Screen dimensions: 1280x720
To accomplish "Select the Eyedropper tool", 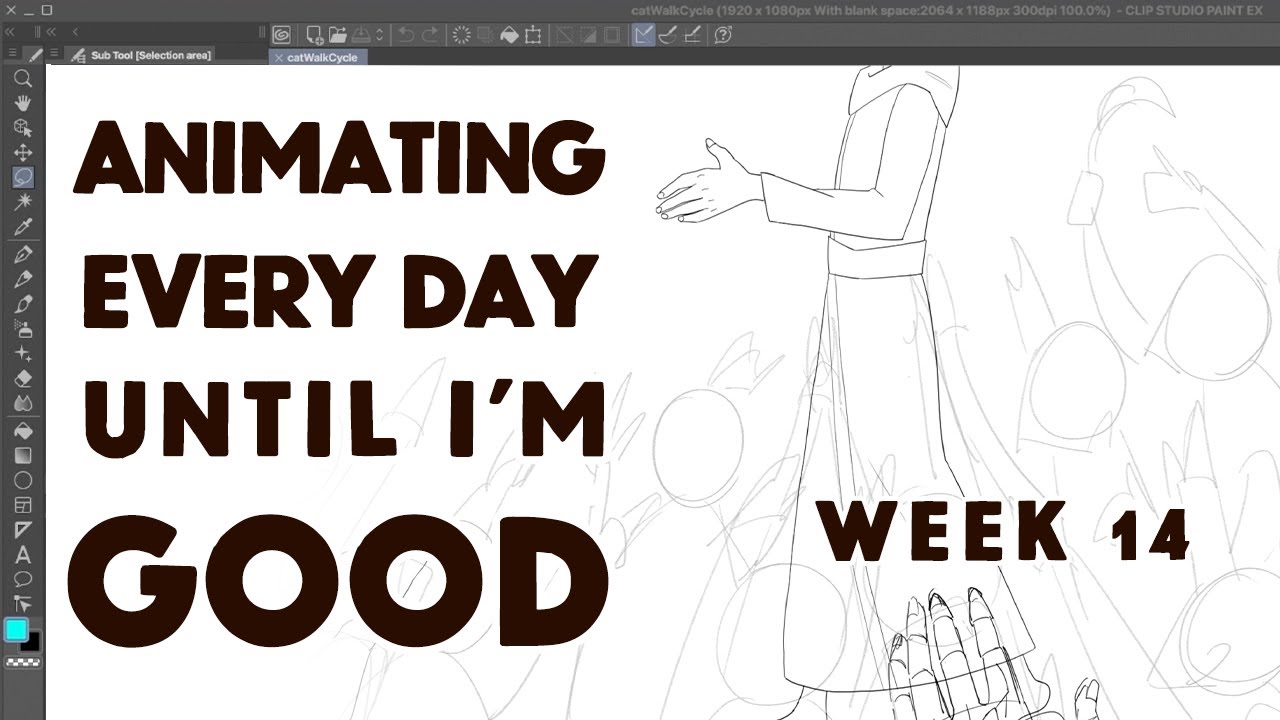I will 23,227.
